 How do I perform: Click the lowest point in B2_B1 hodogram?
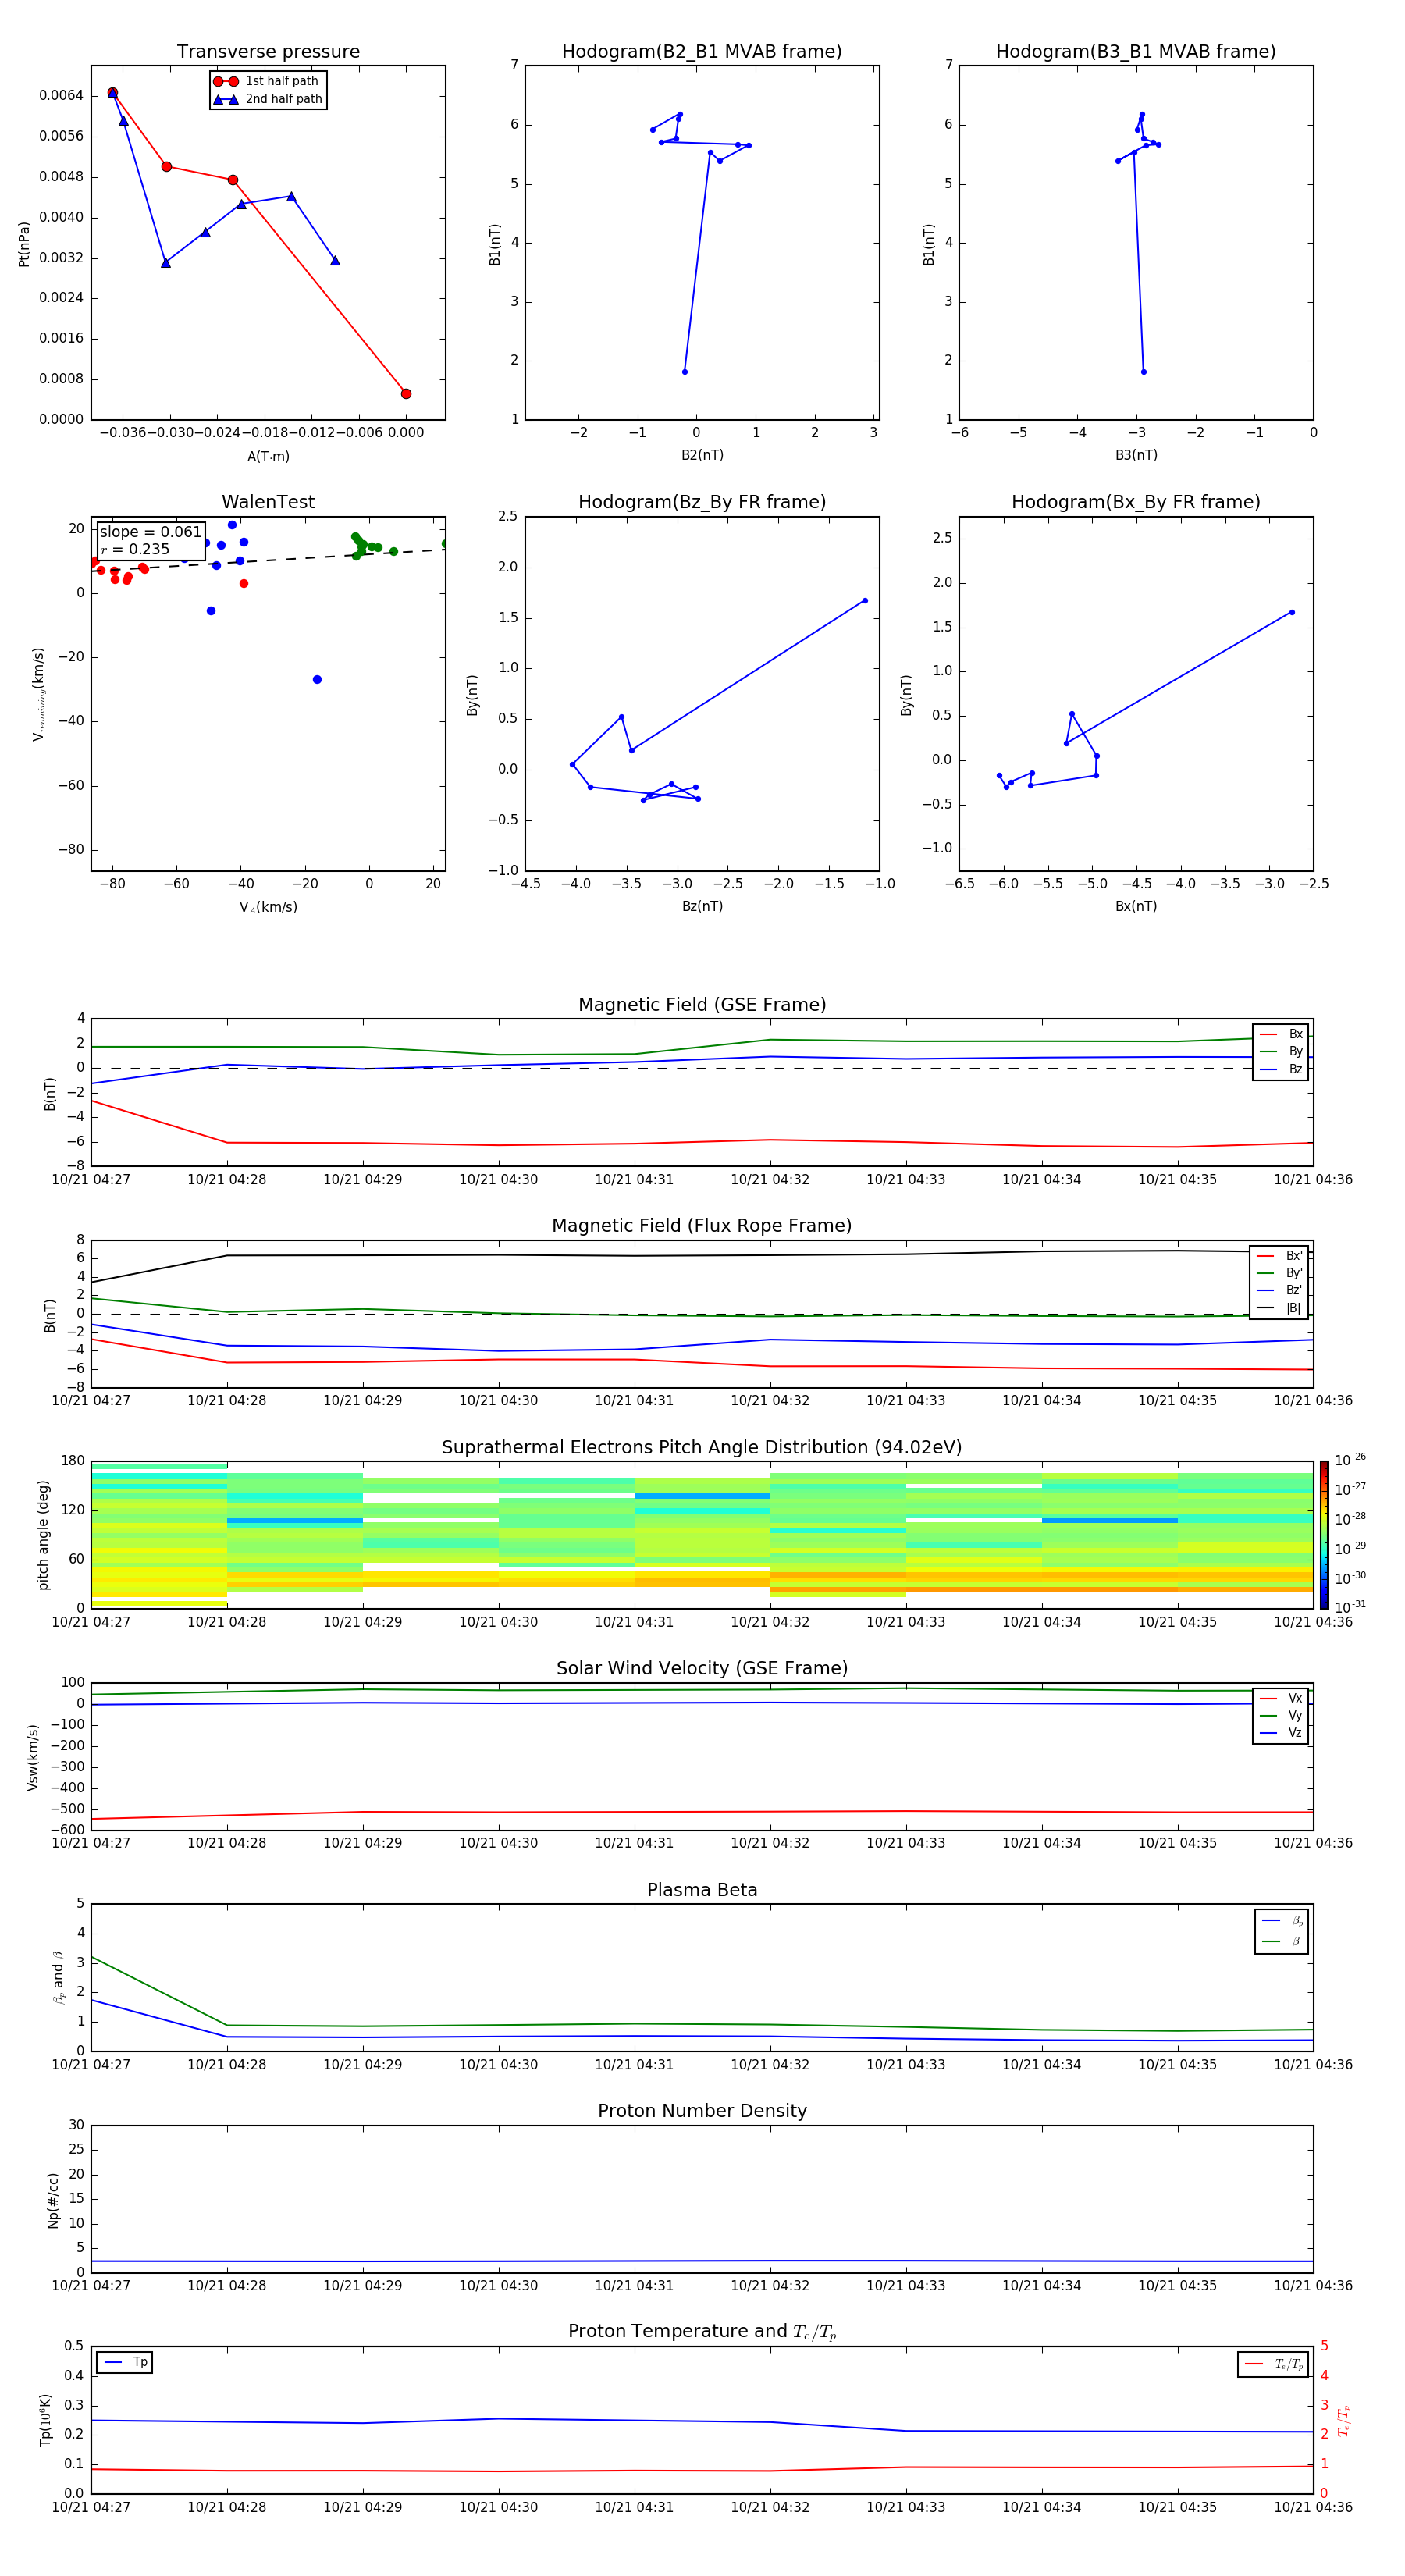[685, 372]
